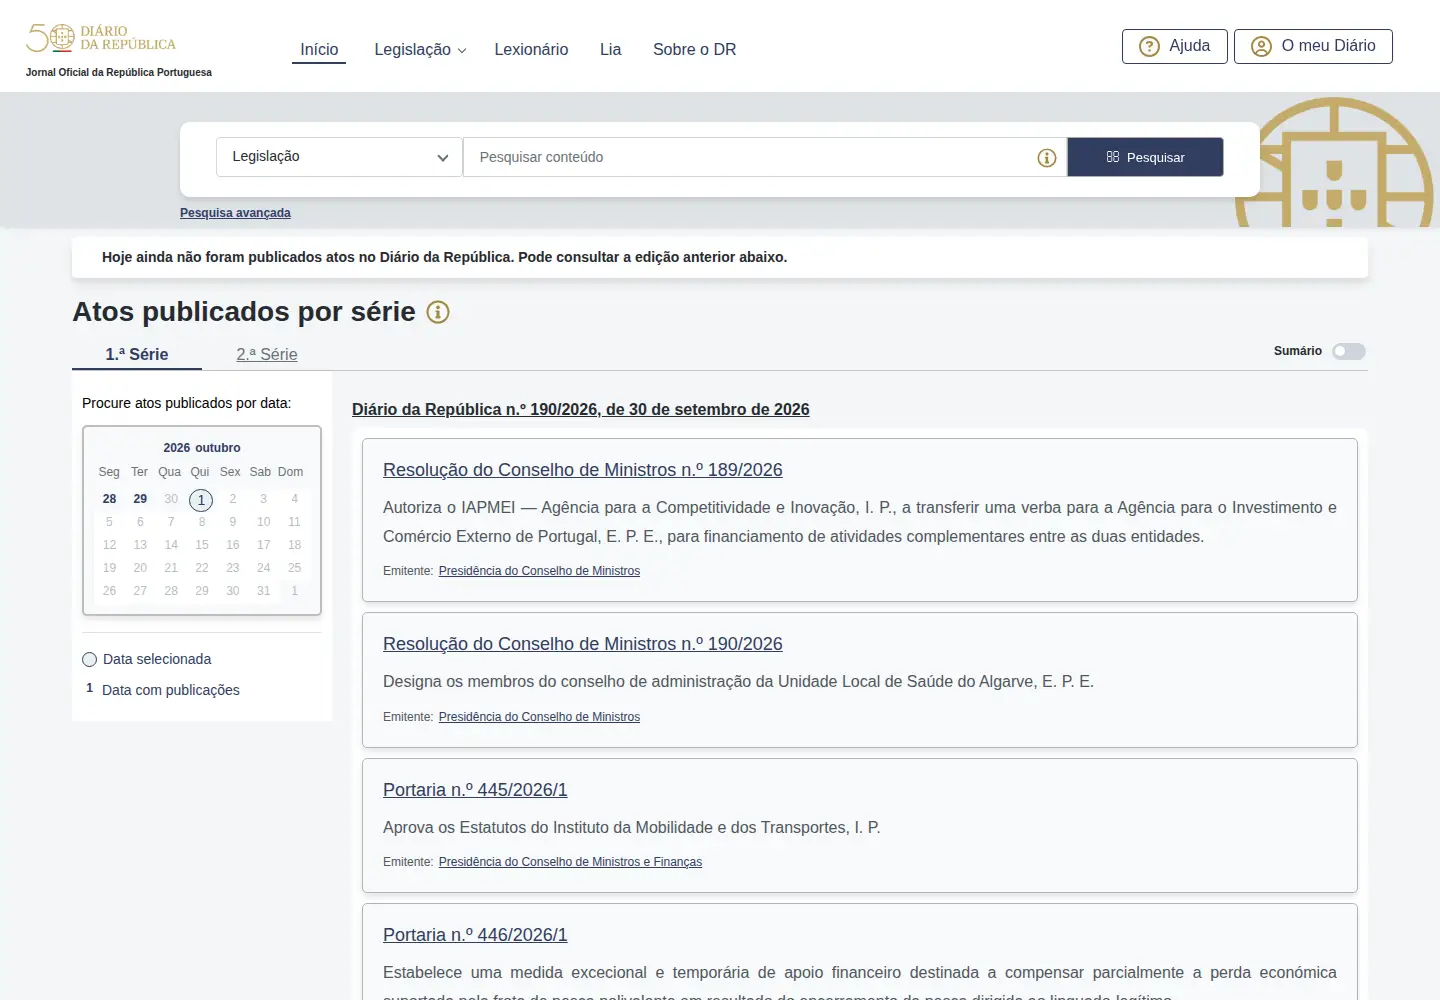
Task: Open the Lia menu item
Action: [x=610, y=49]
